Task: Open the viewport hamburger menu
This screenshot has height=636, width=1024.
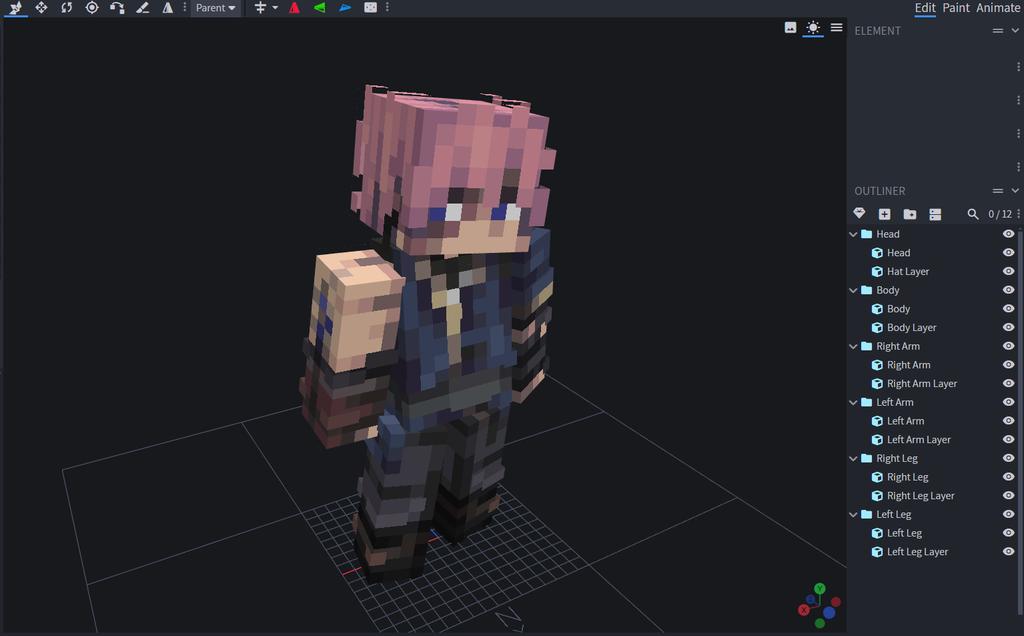Action: (836, 27)
